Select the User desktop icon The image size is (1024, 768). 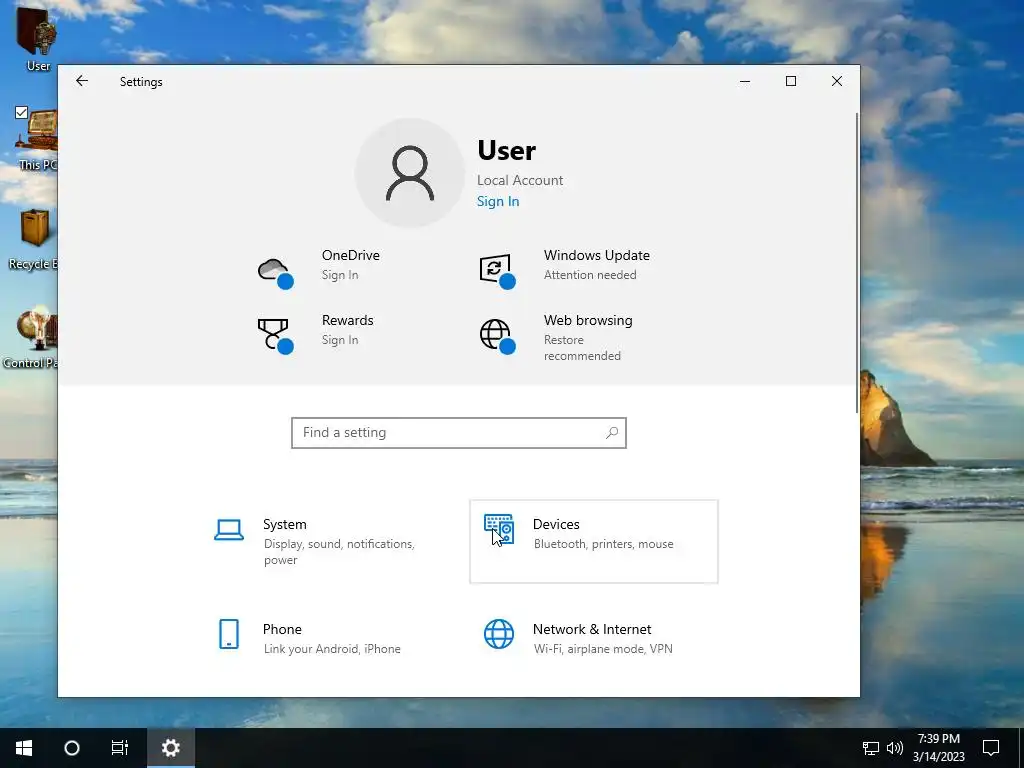(x=37, y=38)
